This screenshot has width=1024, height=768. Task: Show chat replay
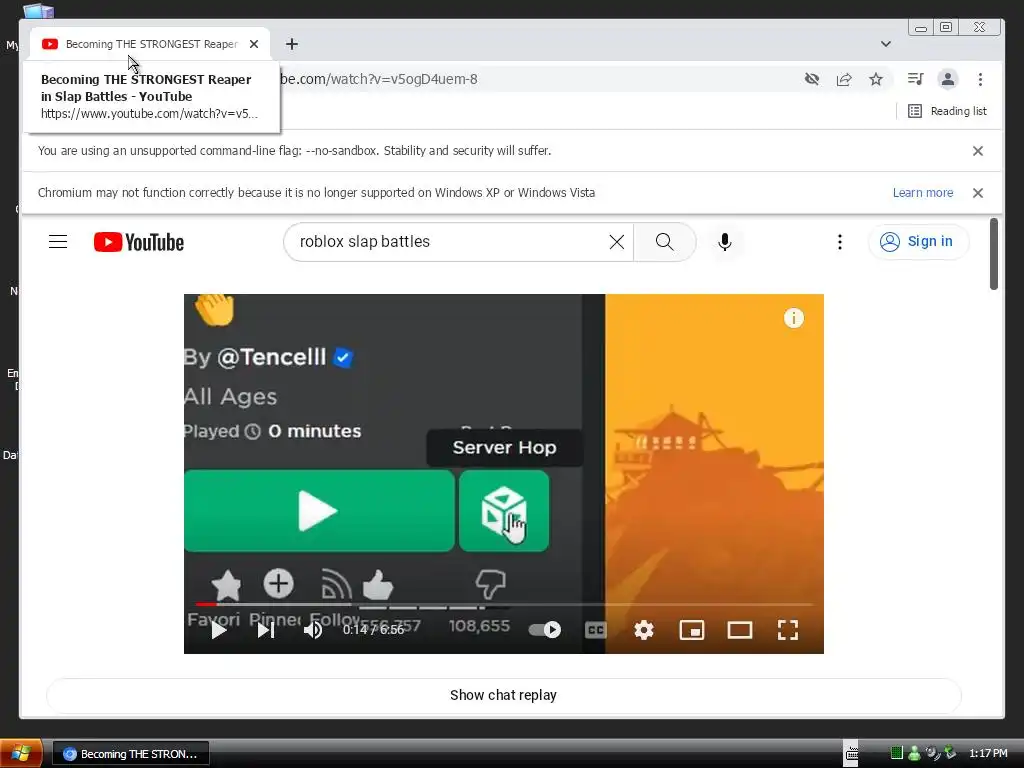click(x=504, y=695)
